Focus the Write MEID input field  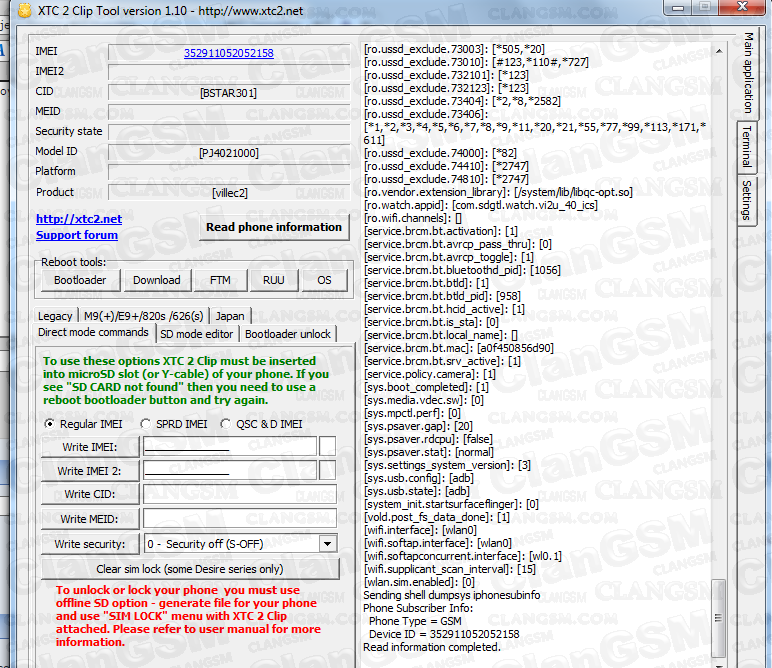240,518
